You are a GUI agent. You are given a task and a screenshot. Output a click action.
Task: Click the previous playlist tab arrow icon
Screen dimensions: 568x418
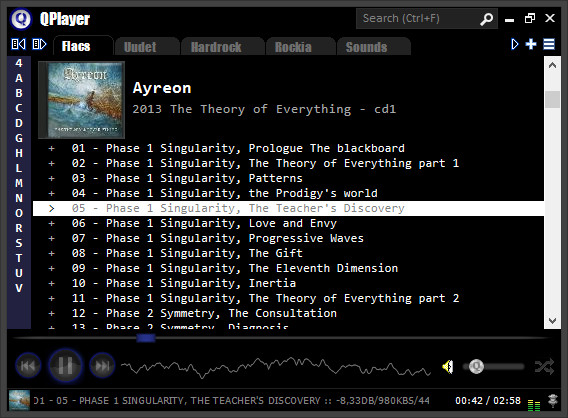click(18, 44)
